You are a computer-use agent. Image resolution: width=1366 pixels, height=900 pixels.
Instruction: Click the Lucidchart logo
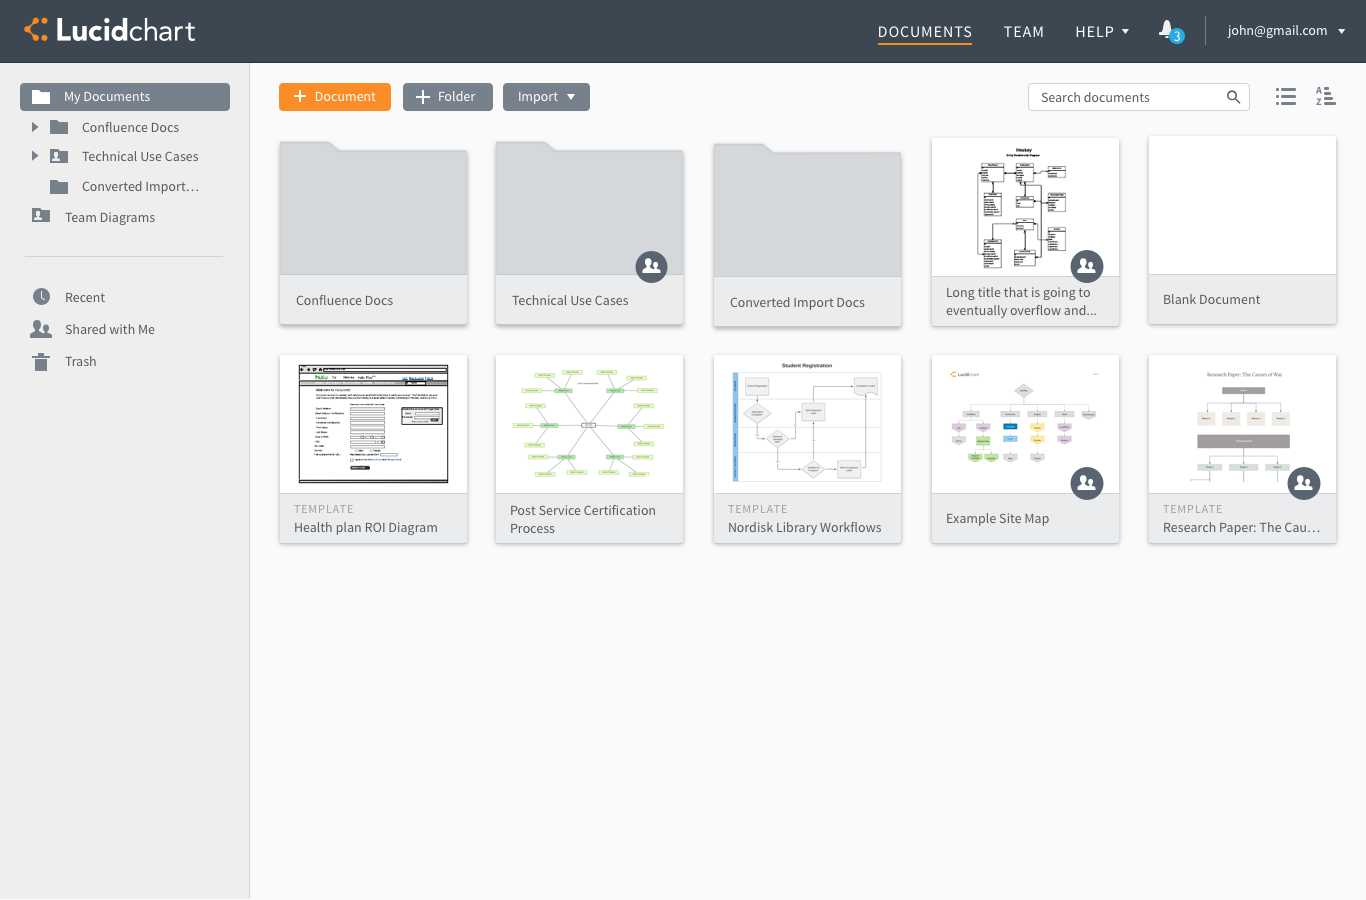(x=110, y=30)
